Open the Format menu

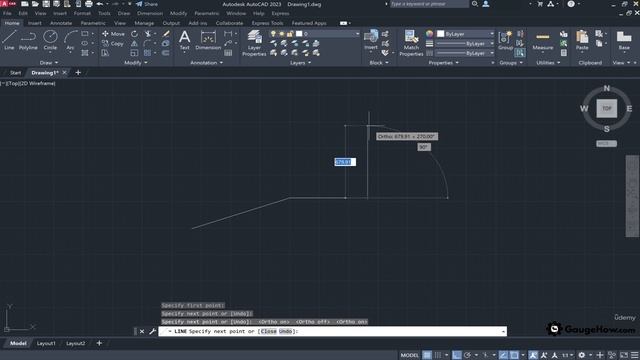(x=82, y=13)
